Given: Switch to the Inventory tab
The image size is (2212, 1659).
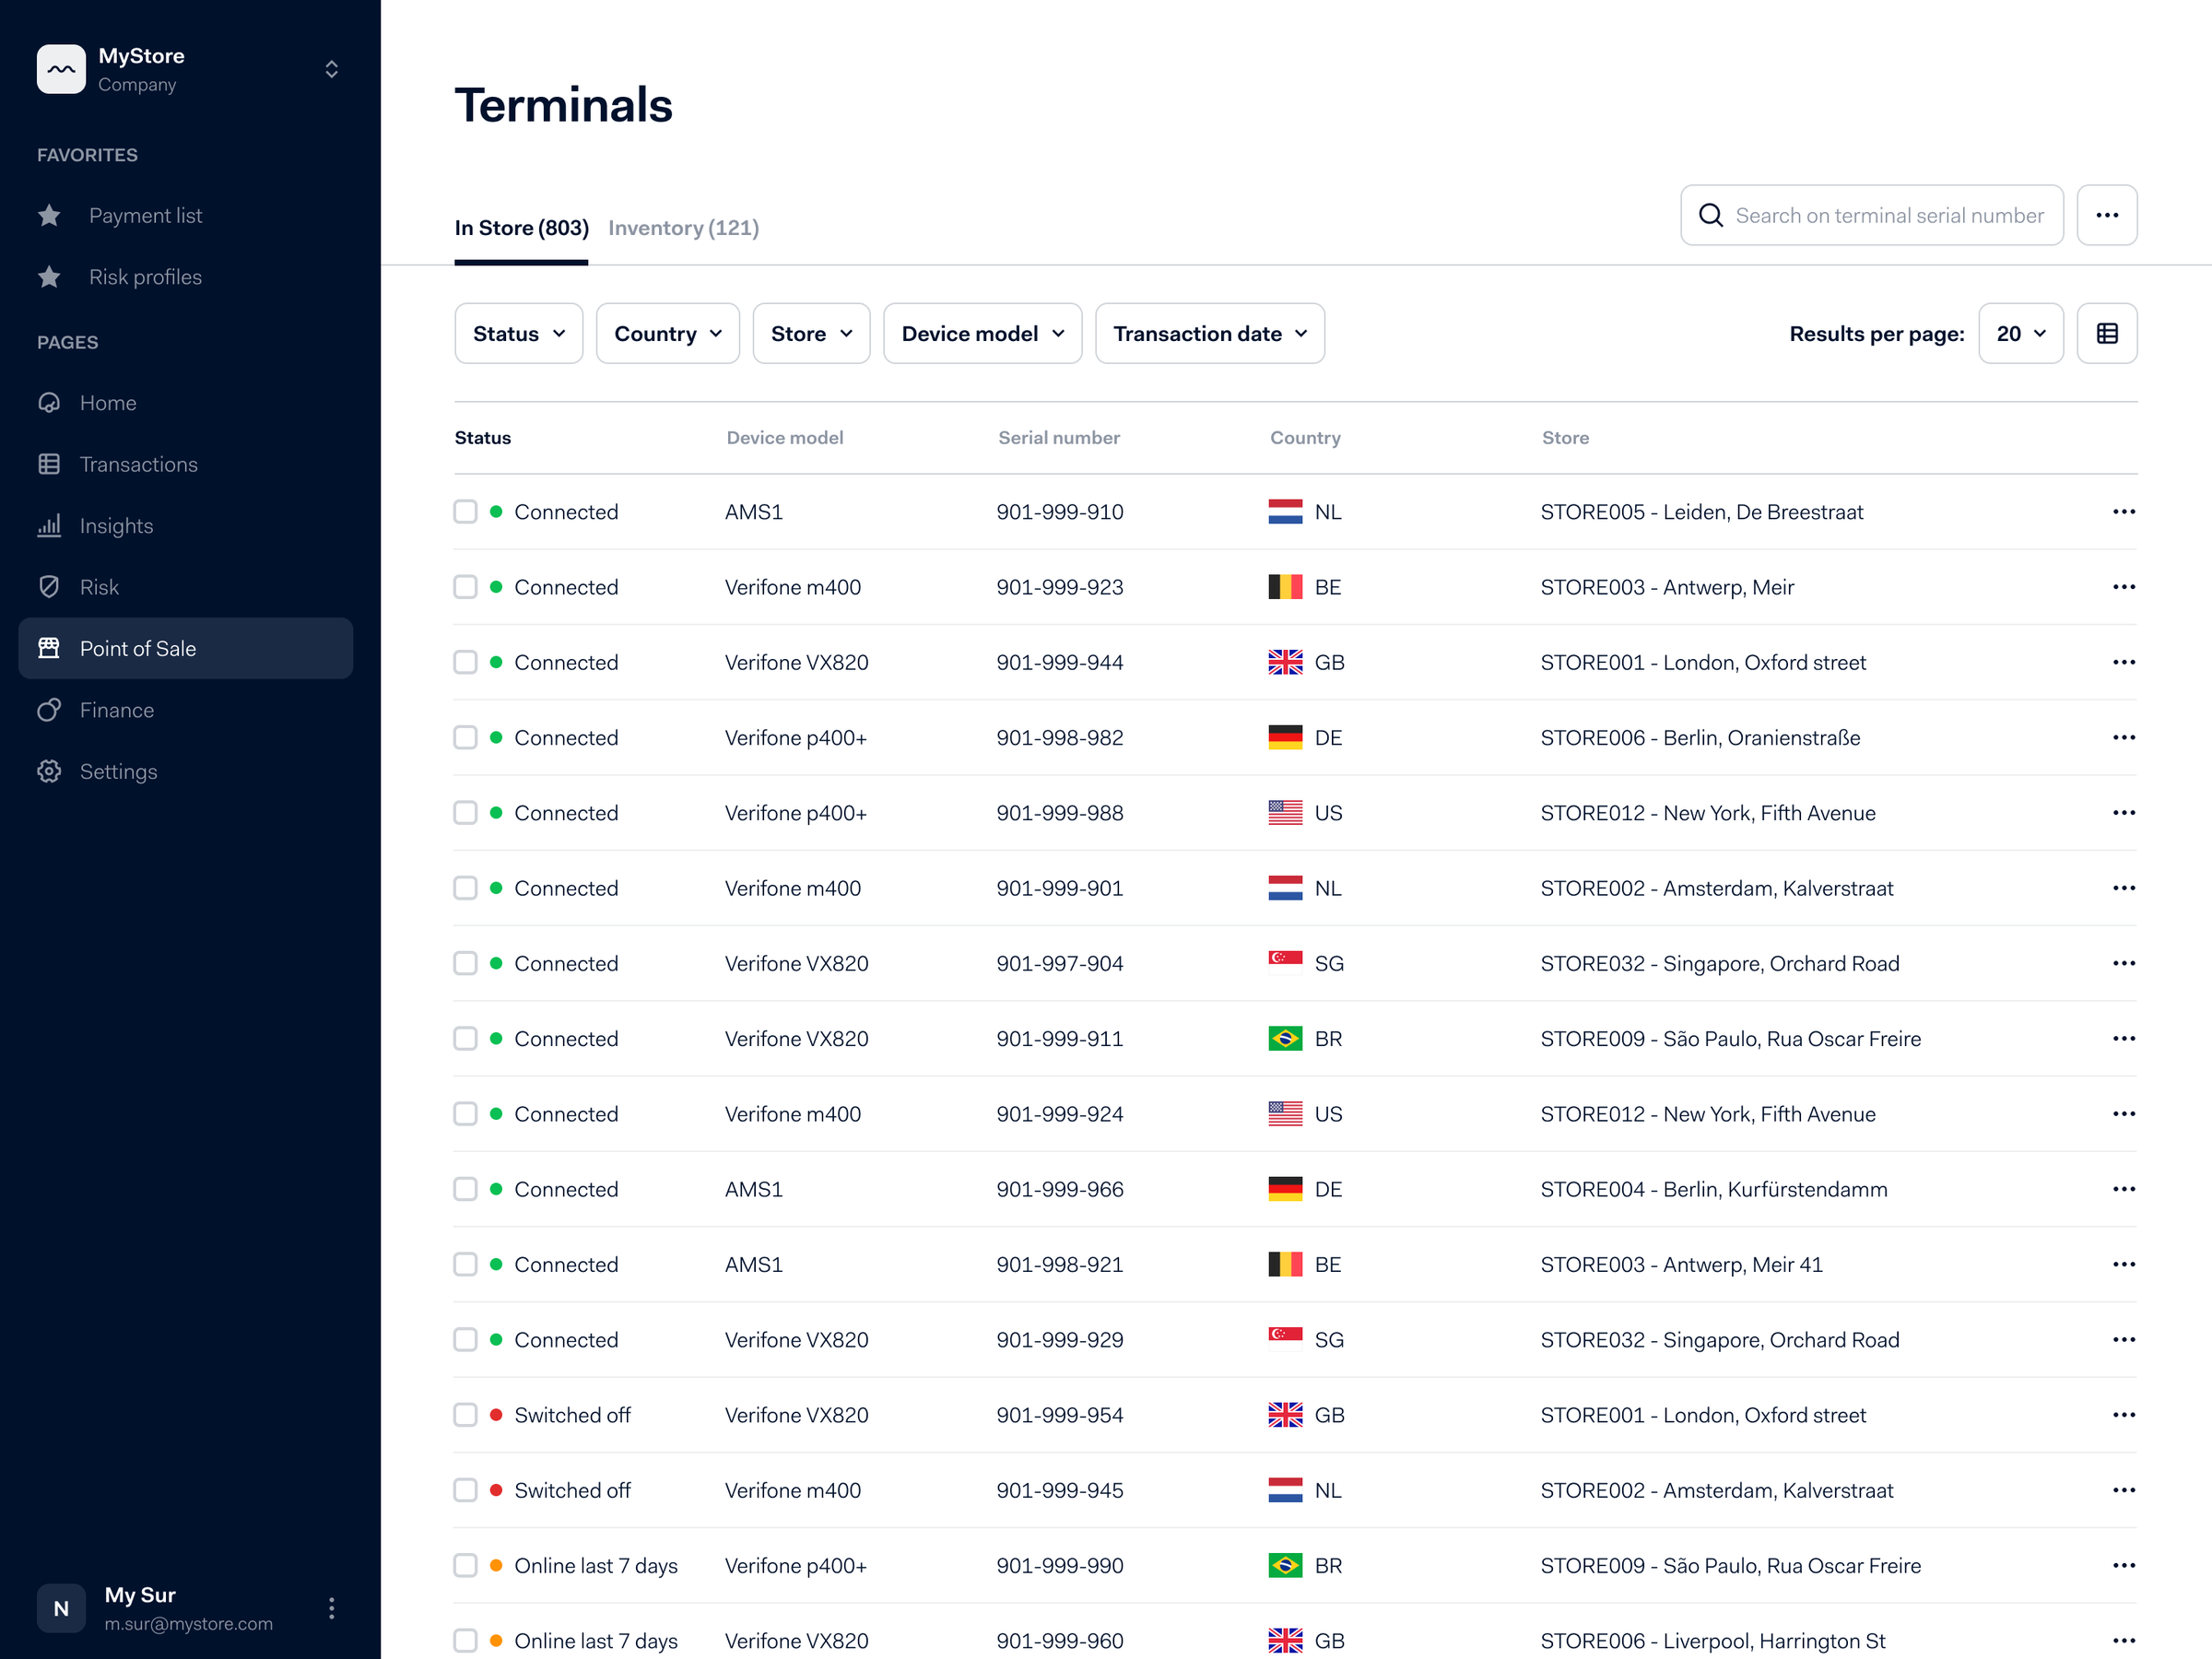Looking at the screenshot, I should 683,228.
